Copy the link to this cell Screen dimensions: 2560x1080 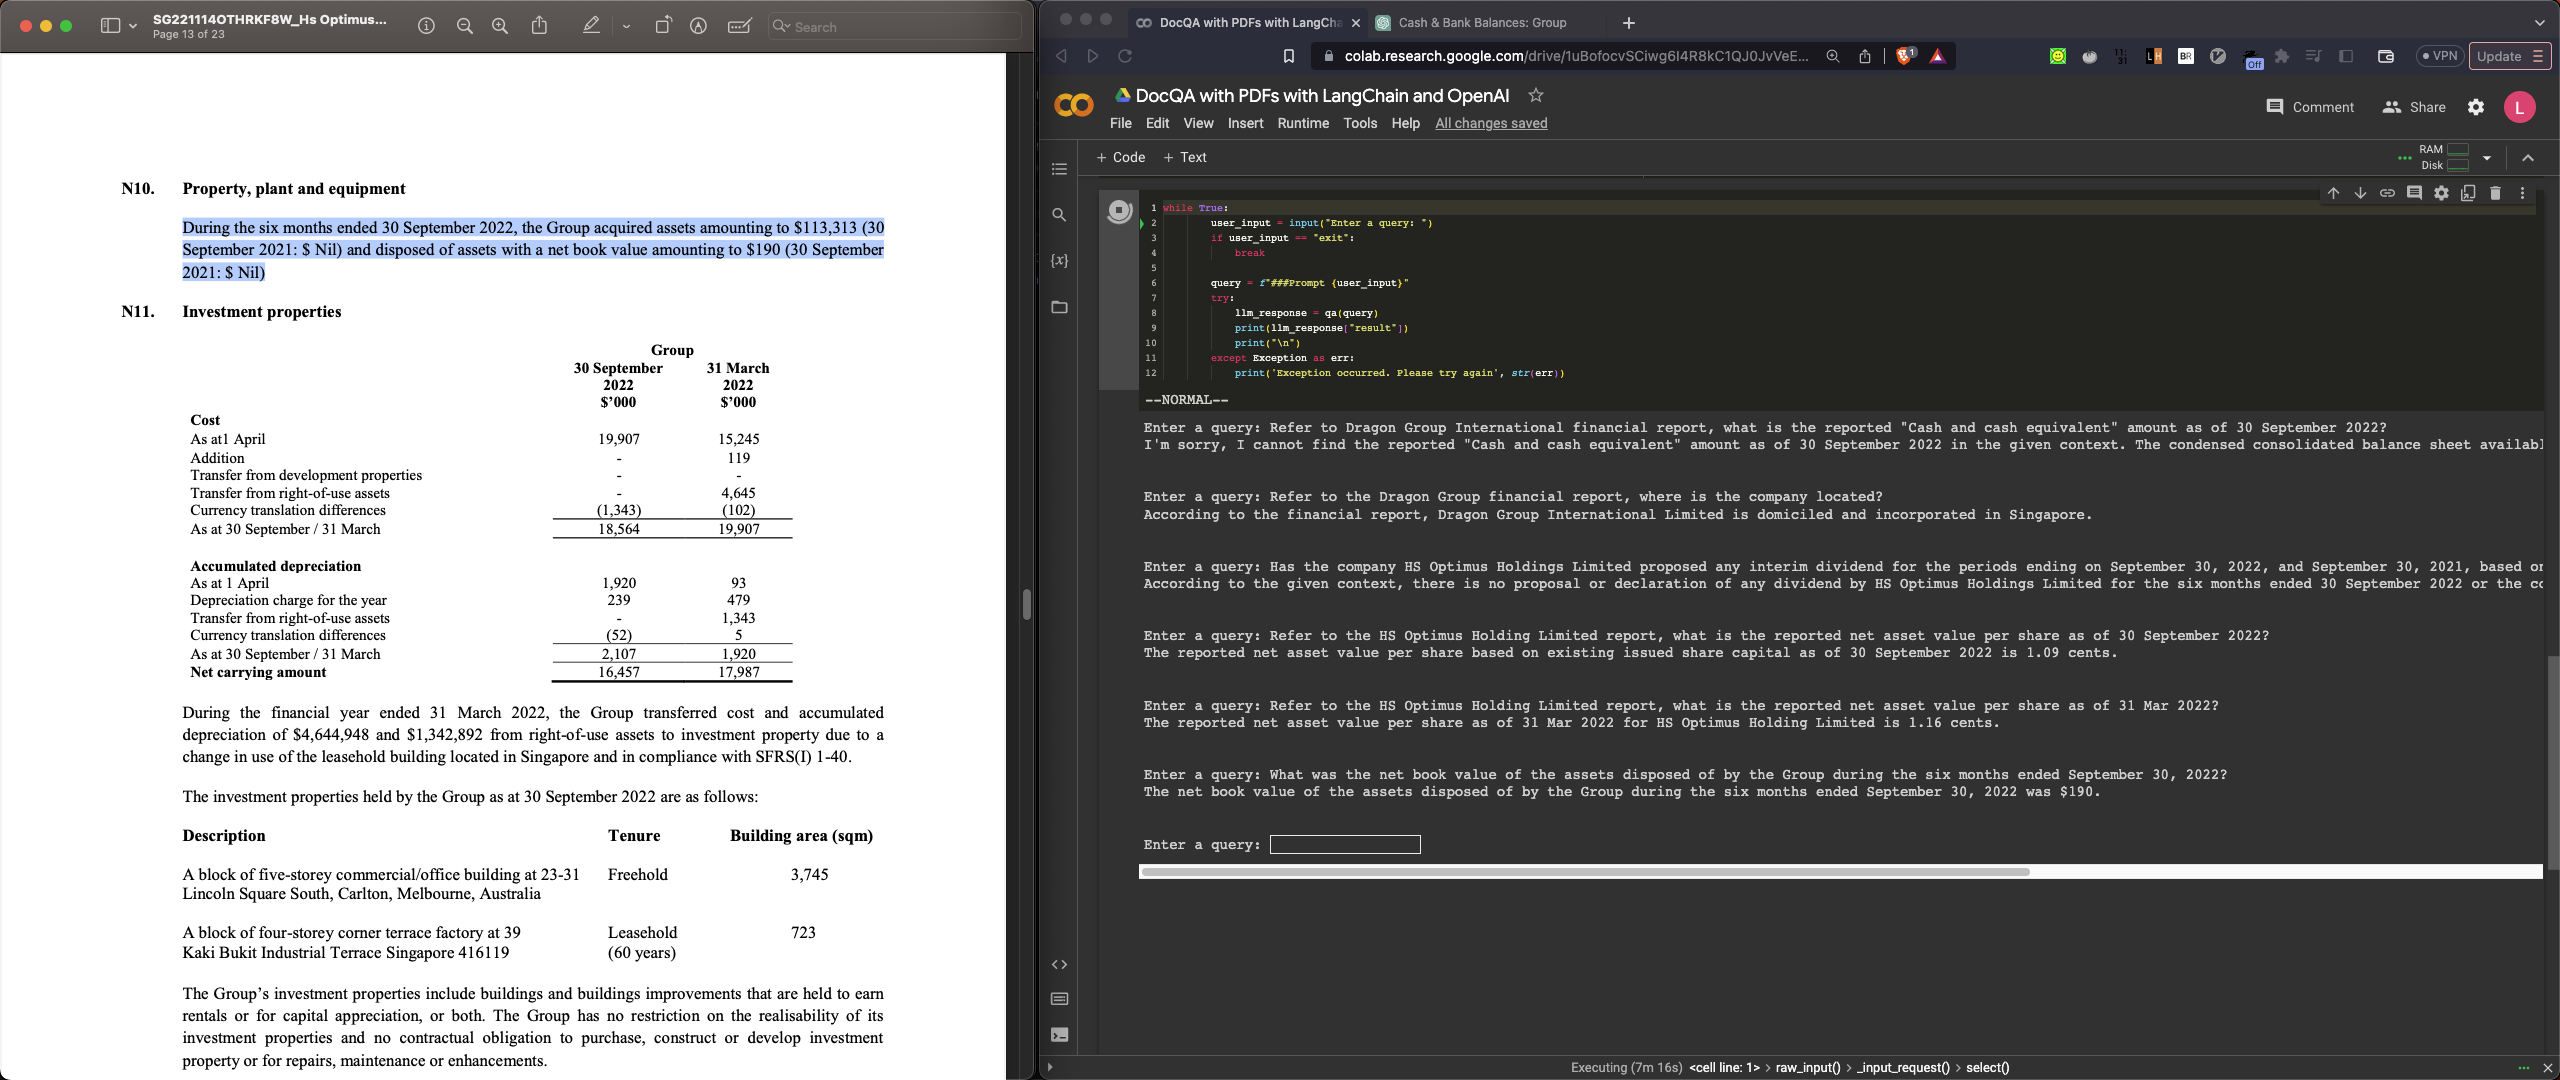coord(2387,193)
